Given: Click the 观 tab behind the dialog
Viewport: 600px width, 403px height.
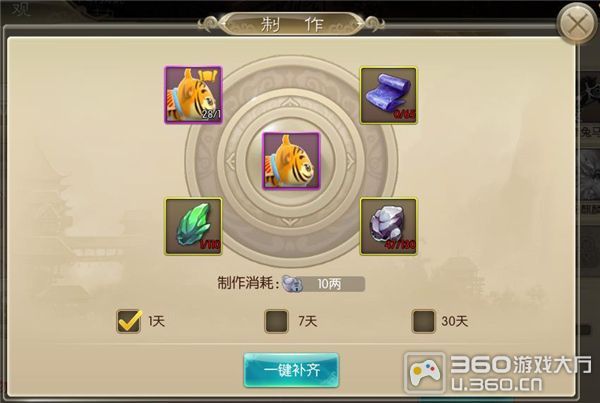Looking at the screenshot, I should pos(21,8).
